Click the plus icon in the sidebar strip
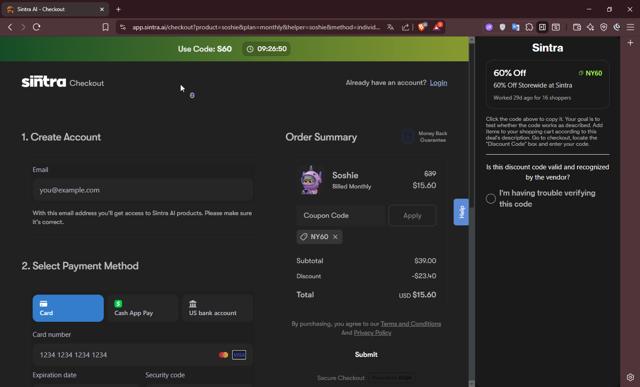Screen dimensions: 640x387 tap(630, 43)
